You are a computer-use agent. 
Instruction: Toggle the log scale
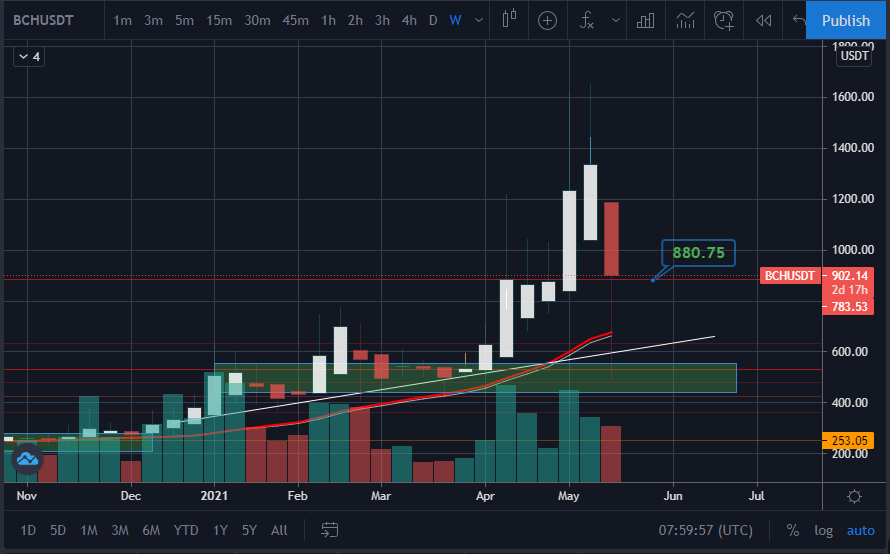coord(824,531)
